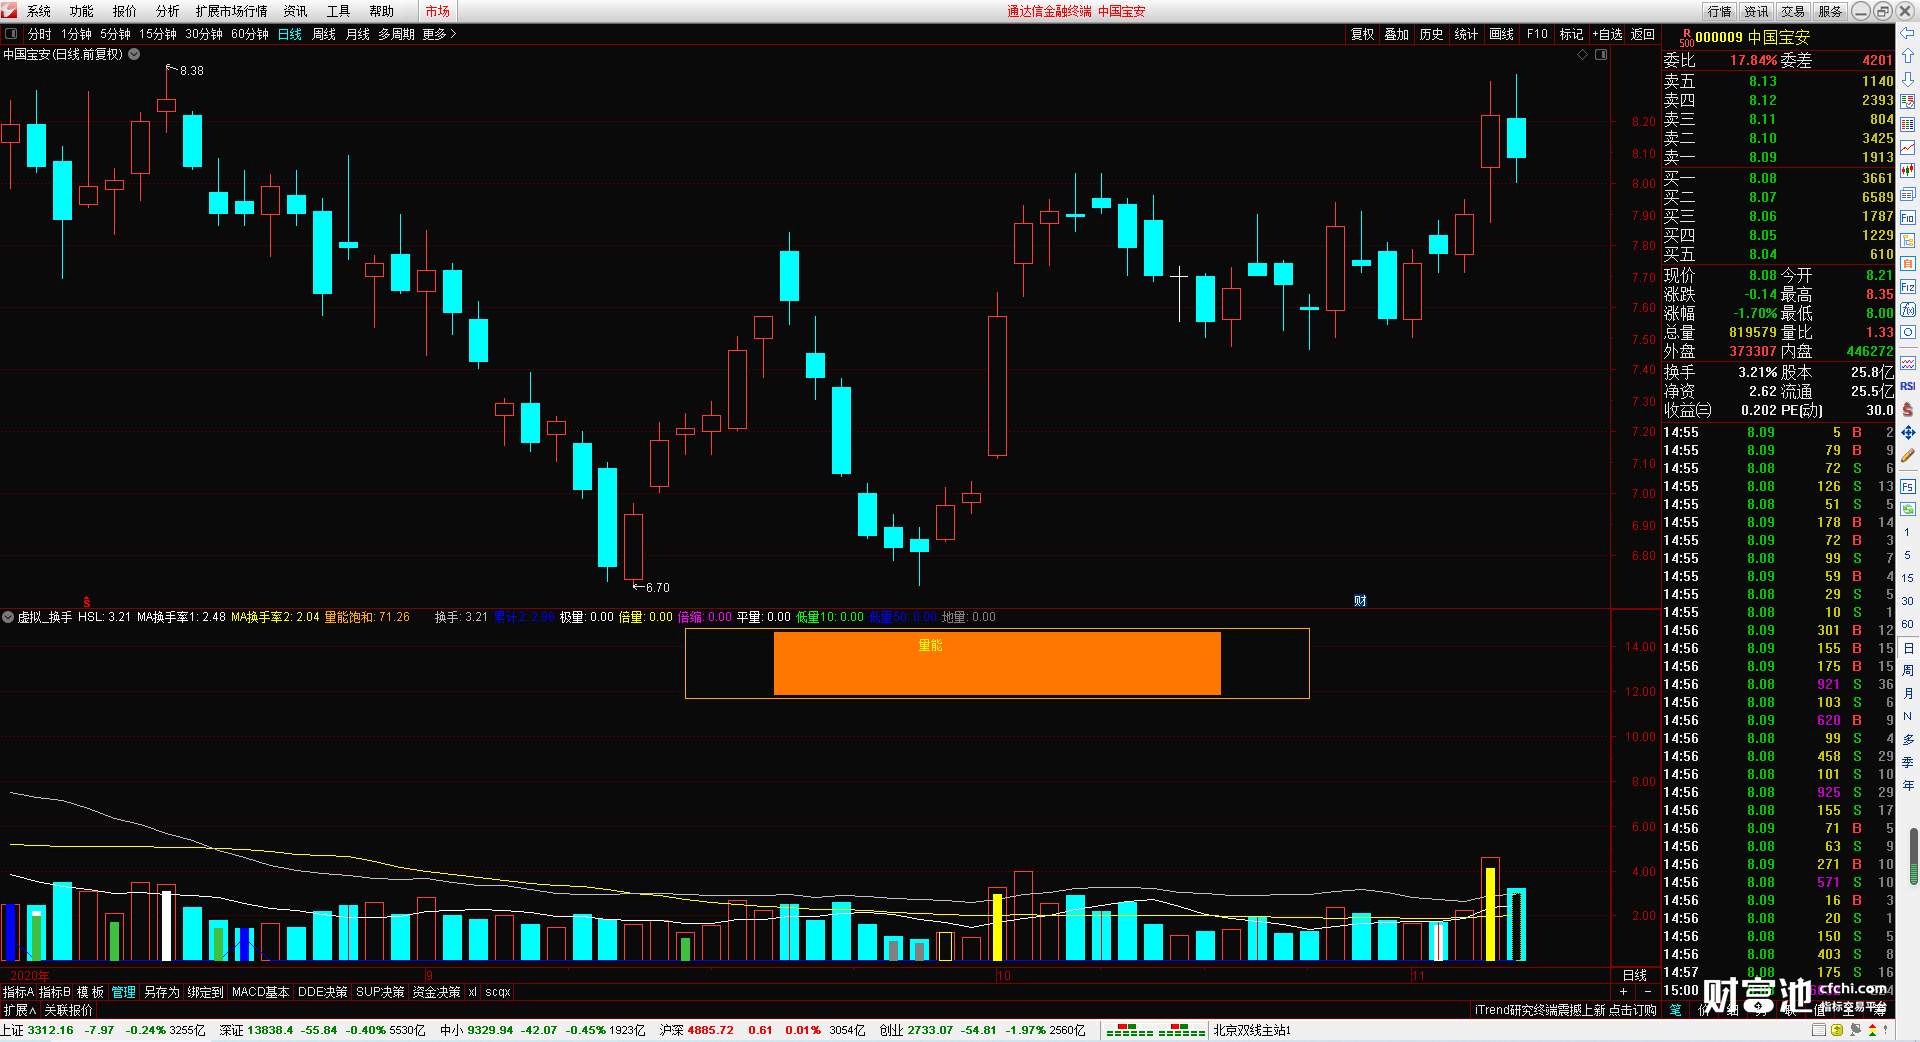Click the 返回 back button
The height and width of the screenshot is (1042, 1920).
click(1643, 34)
